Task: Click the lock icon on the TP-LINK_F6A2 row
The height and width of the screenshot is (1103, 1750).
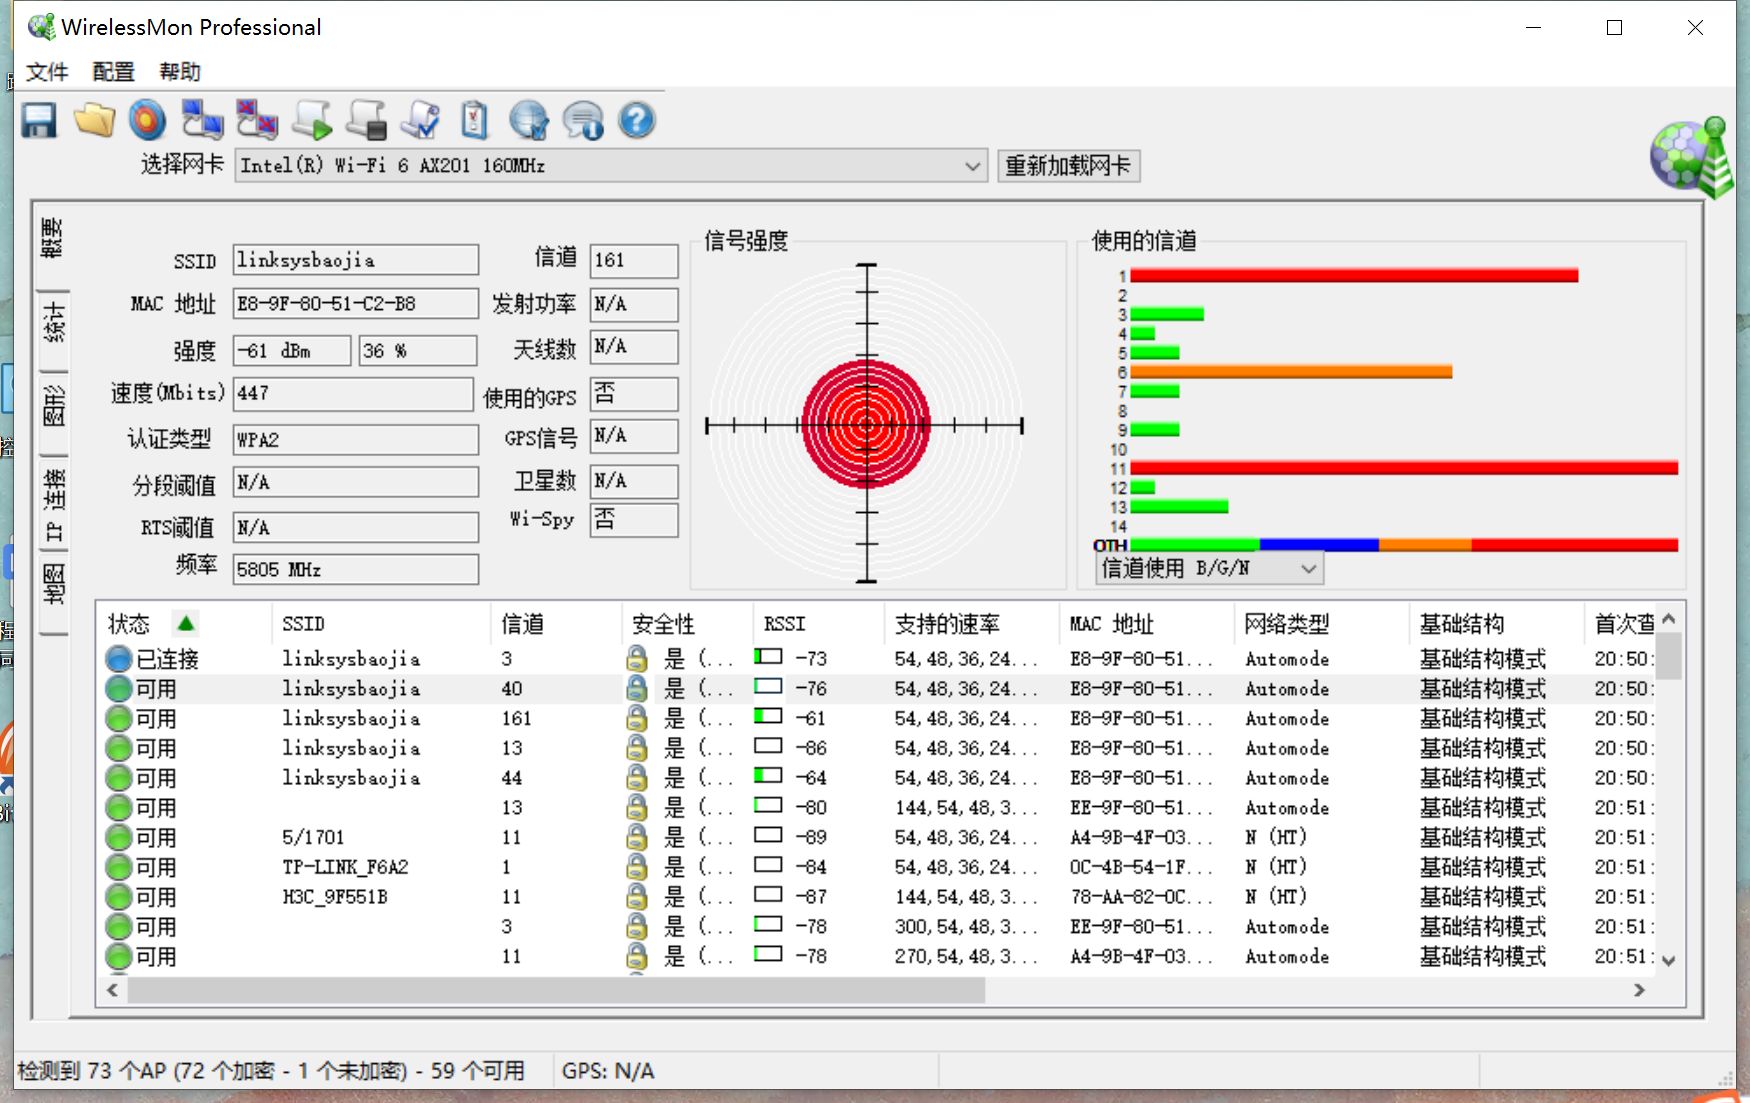Action: pyautogui.click(x=636, y=867)
